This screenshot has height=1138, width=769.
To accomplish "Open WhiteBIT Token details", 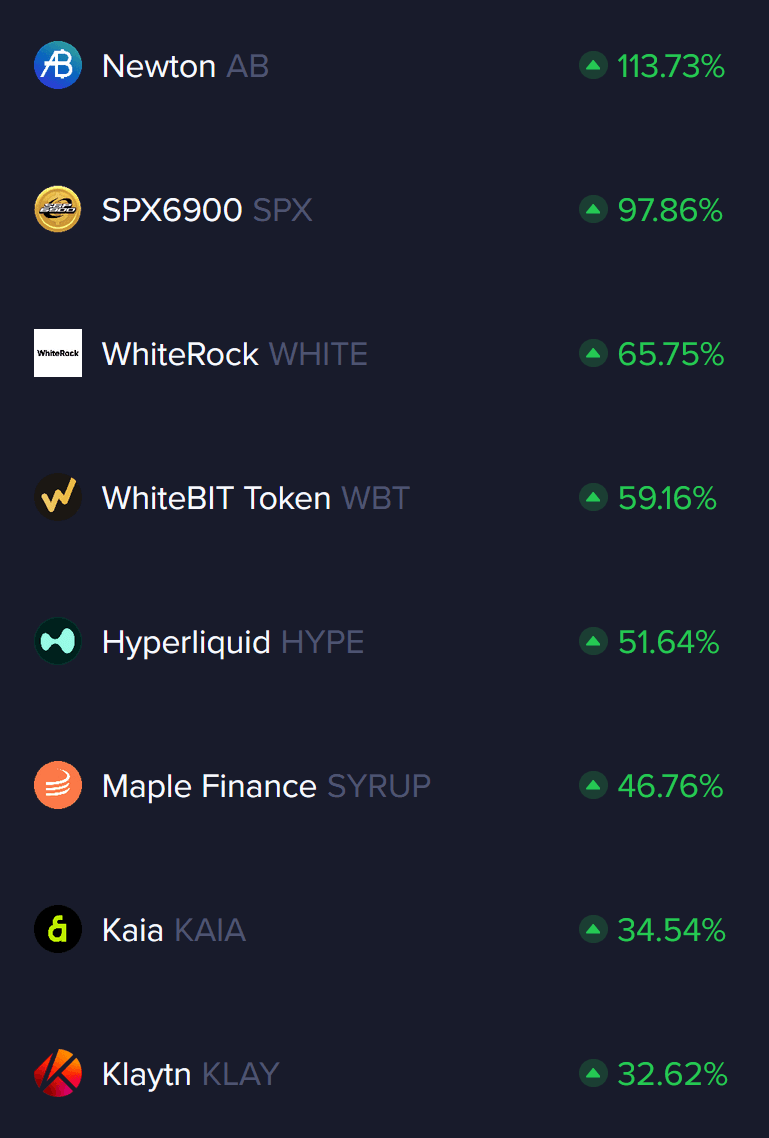I will click(216, 498).
